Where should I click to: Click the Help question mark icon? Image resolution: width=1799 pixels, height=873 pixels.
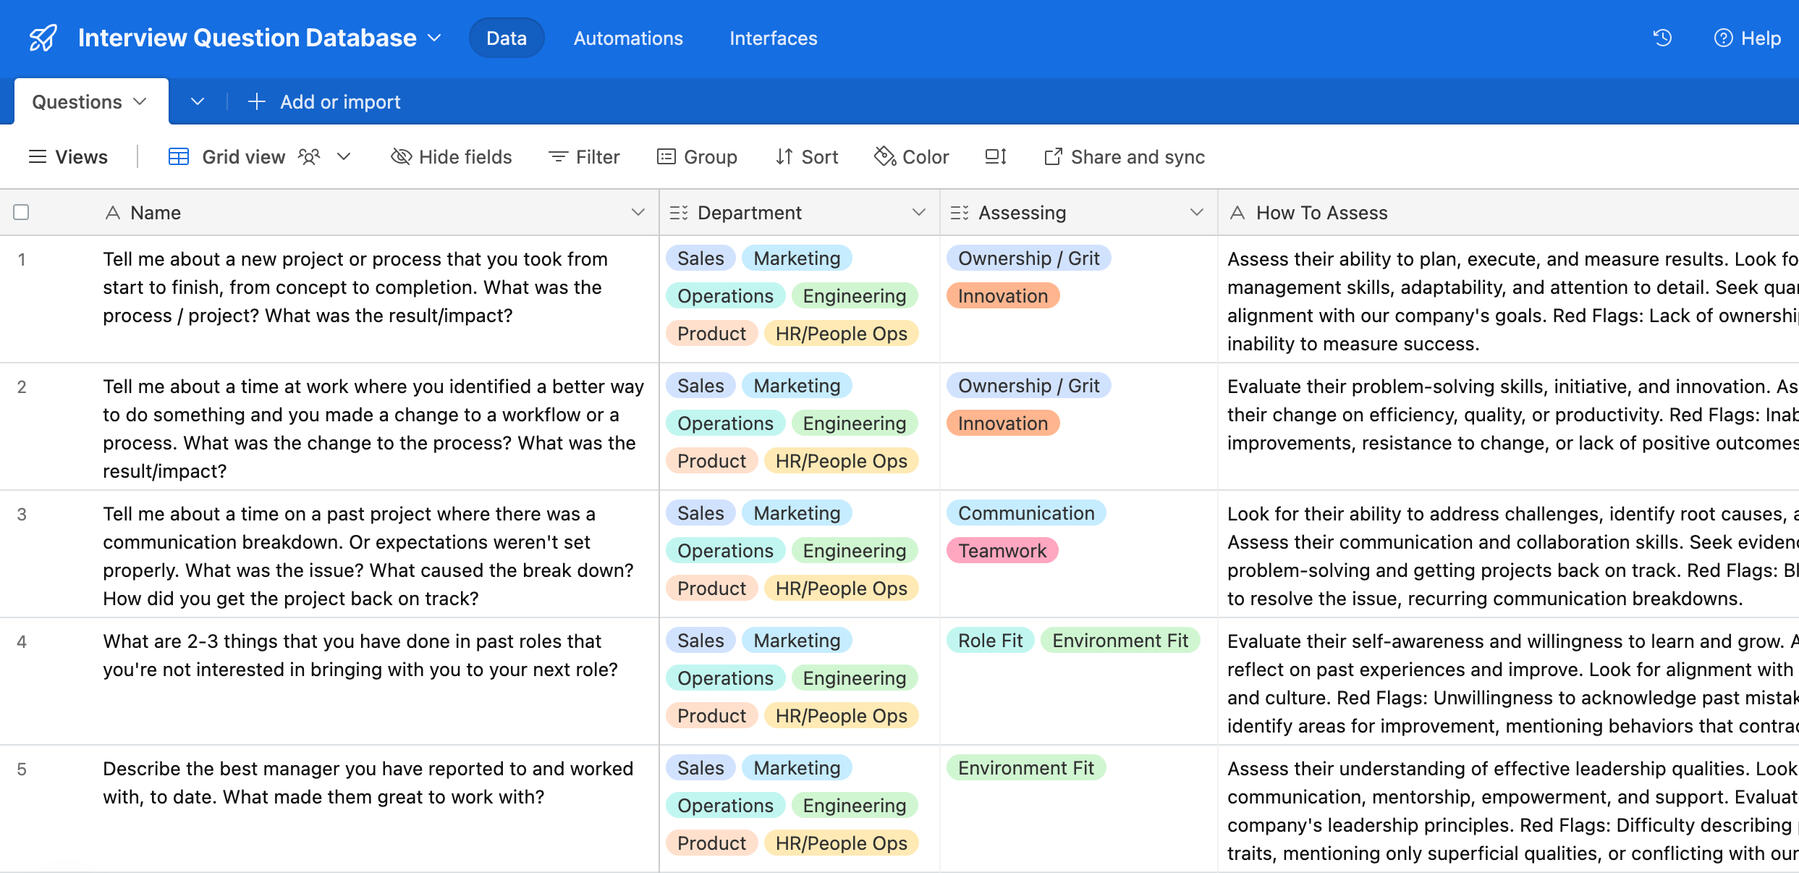pos(1723,38)
